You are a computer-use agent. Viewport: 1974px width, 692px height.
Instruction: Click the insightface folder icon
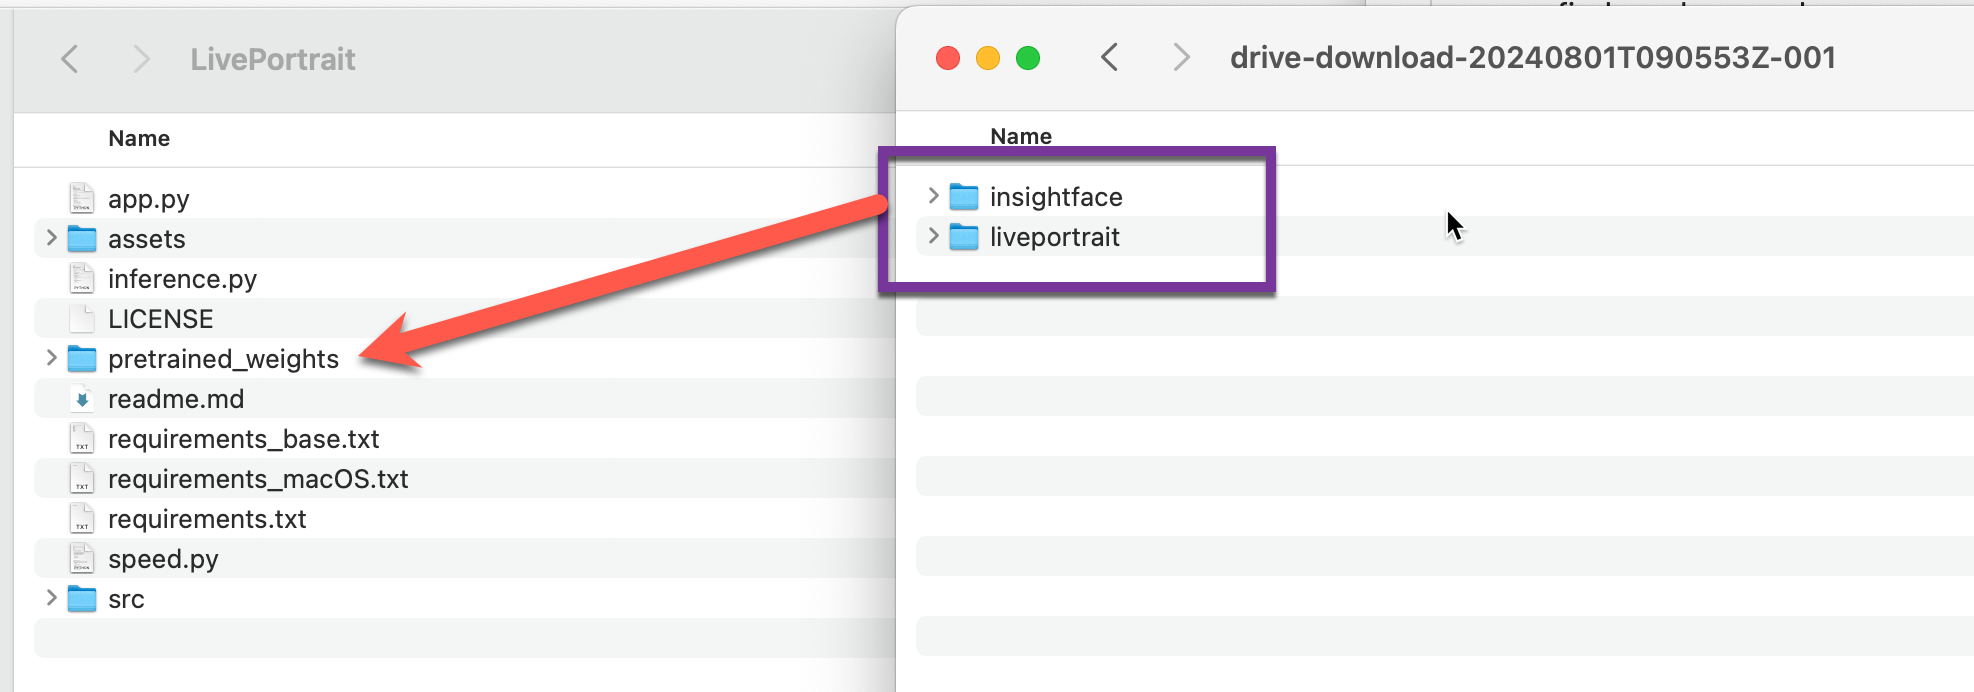click(x=964, y=196)
